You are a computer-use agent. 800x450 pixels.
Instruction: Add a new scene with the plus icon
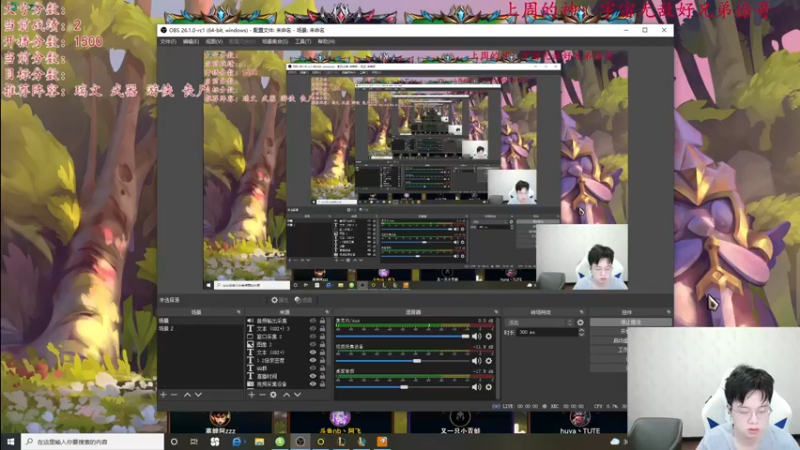point(163,394)
